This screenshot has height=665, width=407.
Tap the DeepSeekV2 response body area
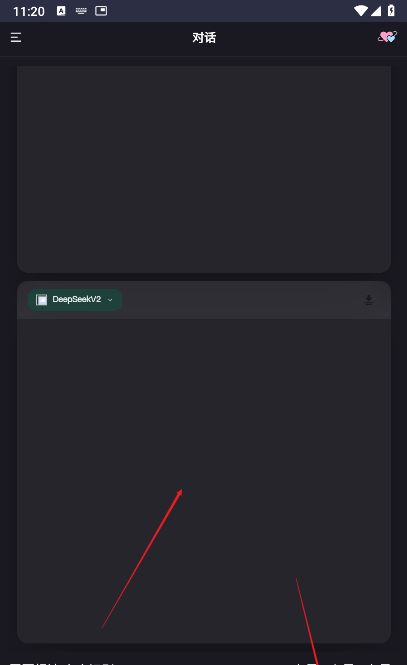click(204, 481)
